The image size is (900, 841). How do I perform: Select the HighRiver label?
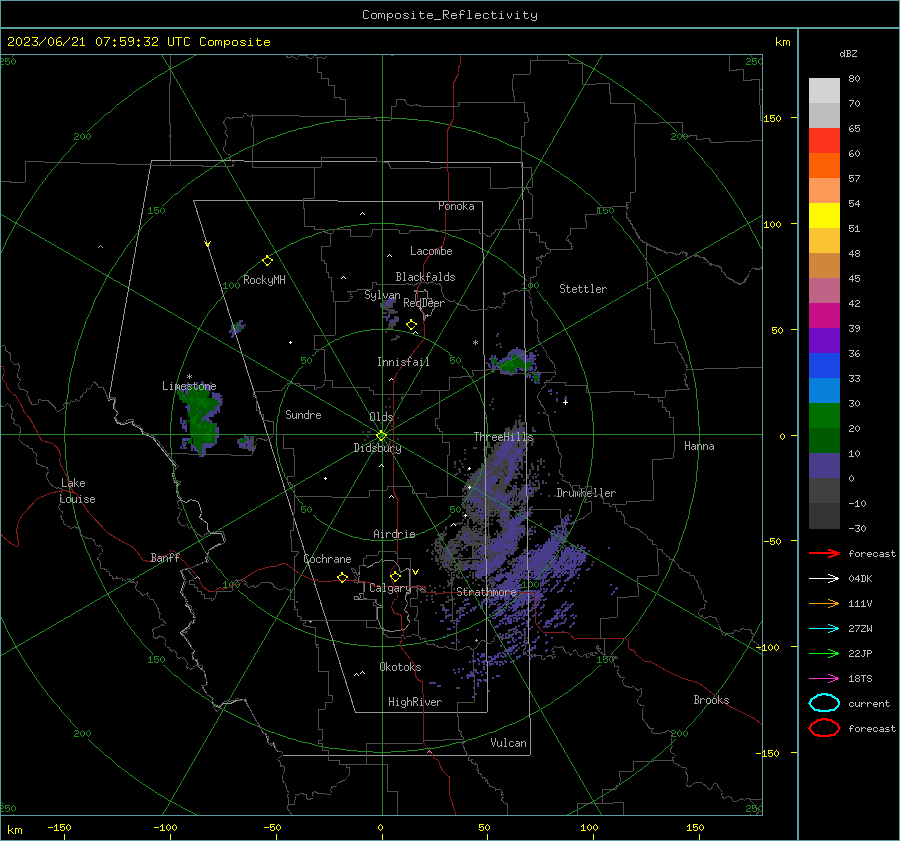pyautogui.click(x=415, y=702)
